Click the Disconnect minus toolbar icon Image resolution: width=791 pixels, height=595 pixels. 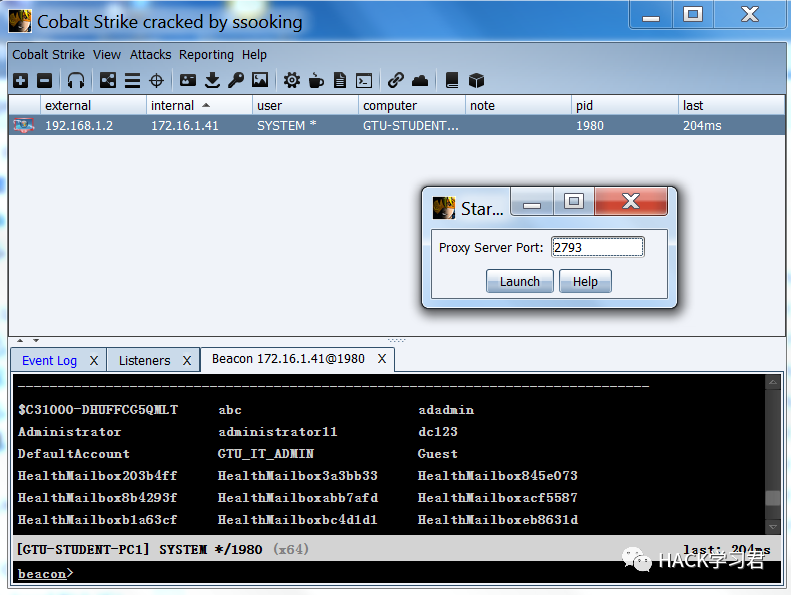[x=44, y=80]
